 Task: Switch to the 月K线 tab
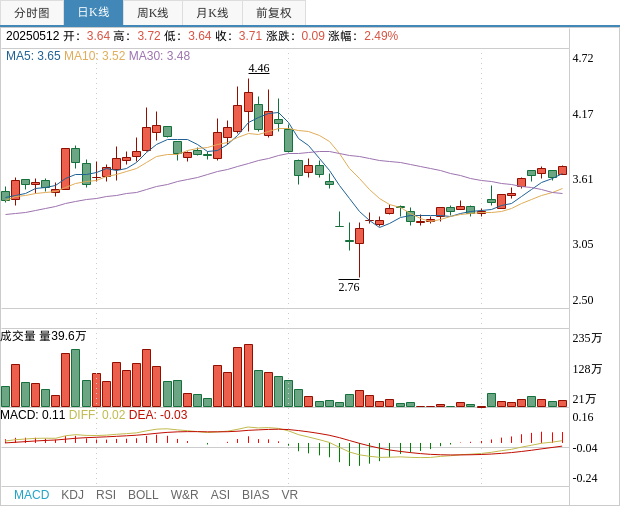click(212, 13)
